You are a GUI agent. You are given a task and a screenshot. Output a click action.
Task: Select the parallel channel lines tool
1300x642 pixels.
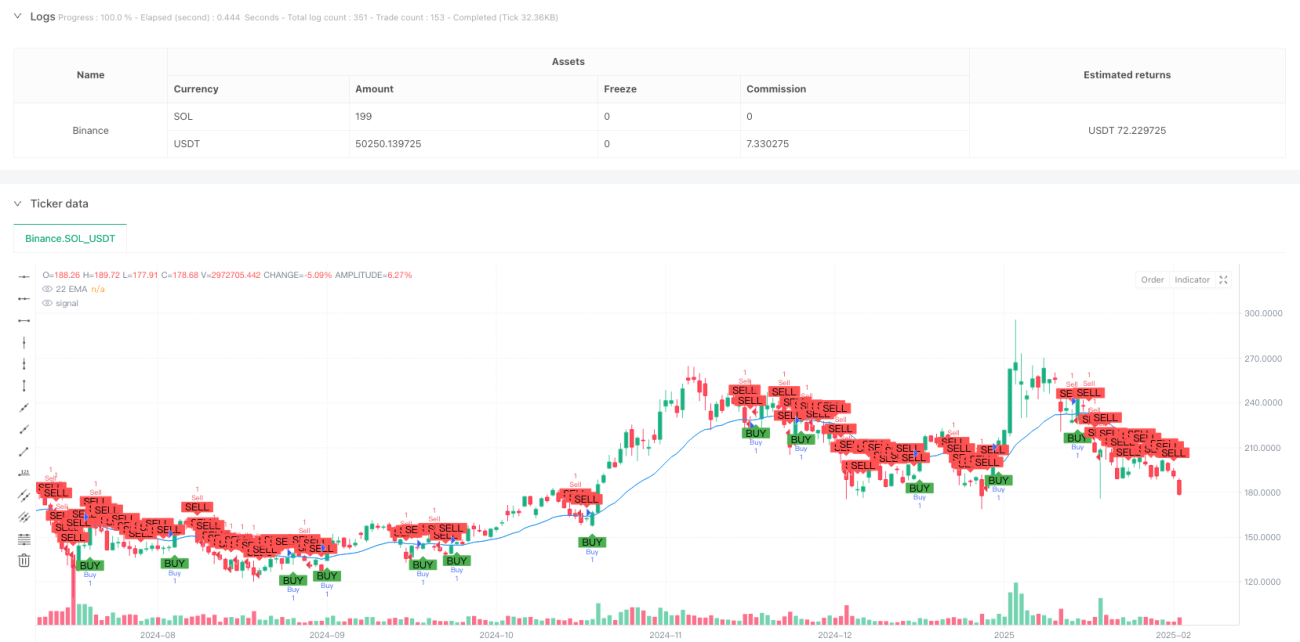[x=24, y=495]
